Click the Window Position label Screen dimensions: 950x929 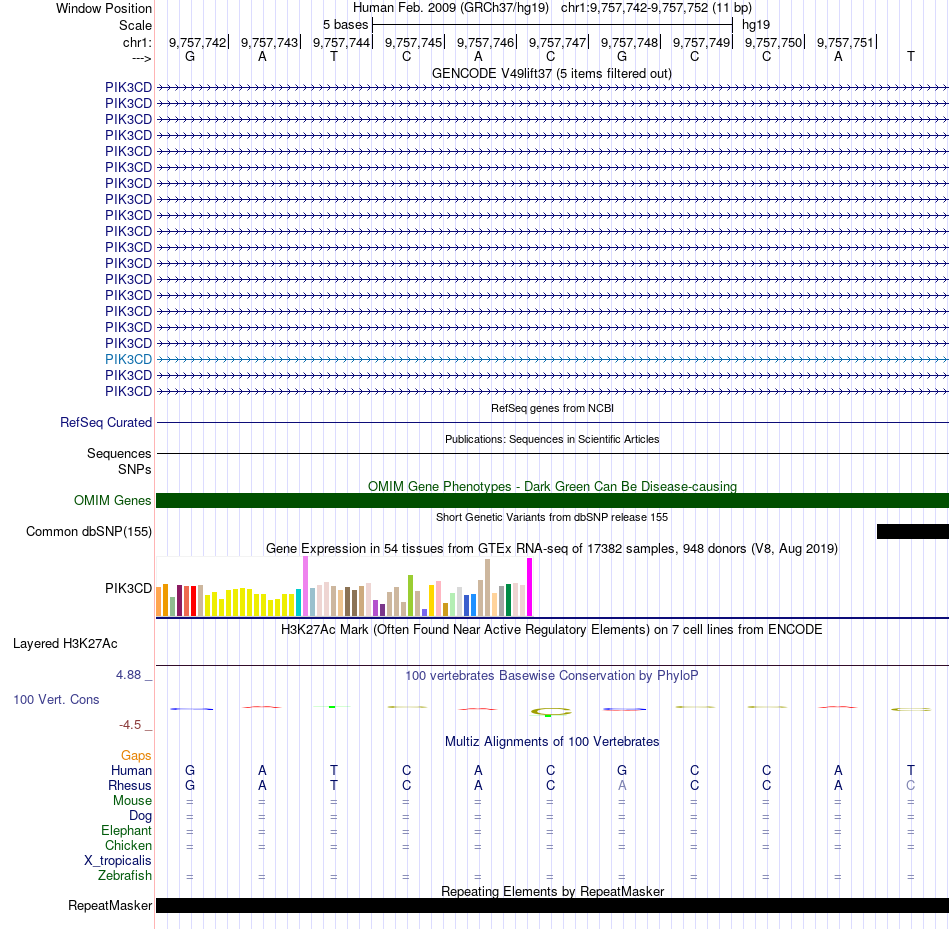(104, 8)
